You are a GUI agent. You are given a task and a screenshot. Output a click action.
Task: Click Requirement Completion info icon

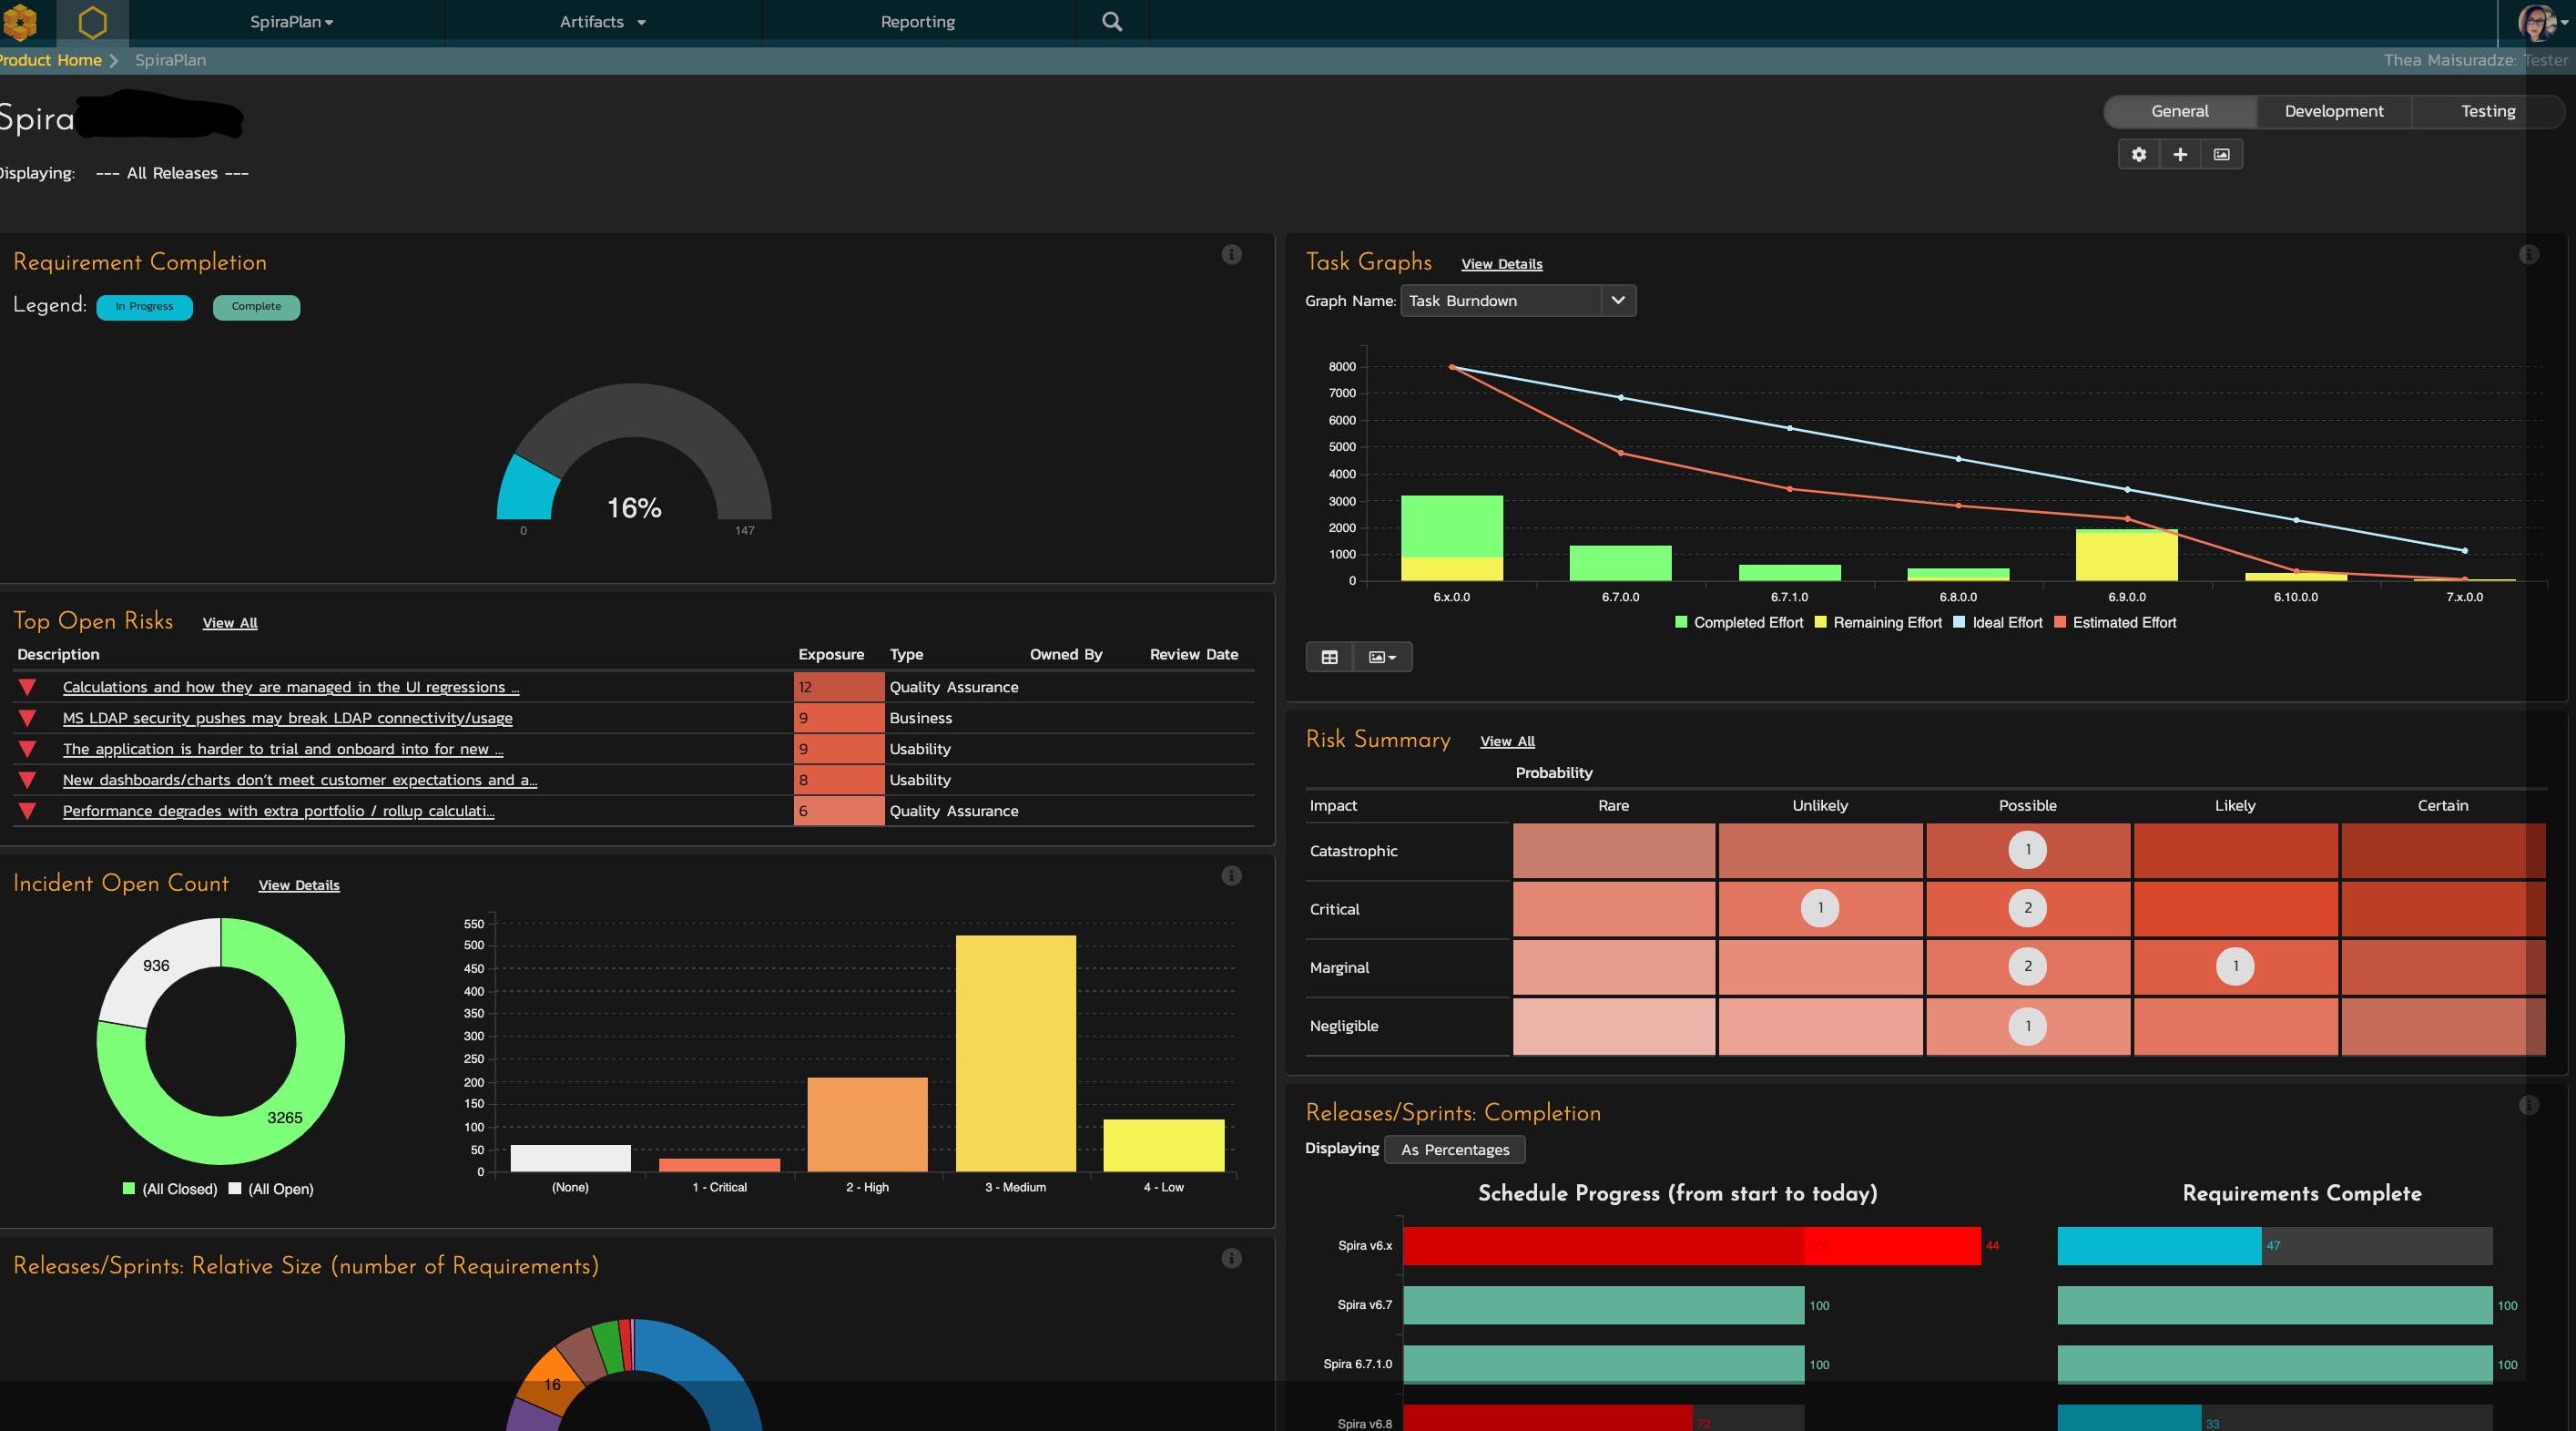pyautogui.click(x=1231, y=255)
